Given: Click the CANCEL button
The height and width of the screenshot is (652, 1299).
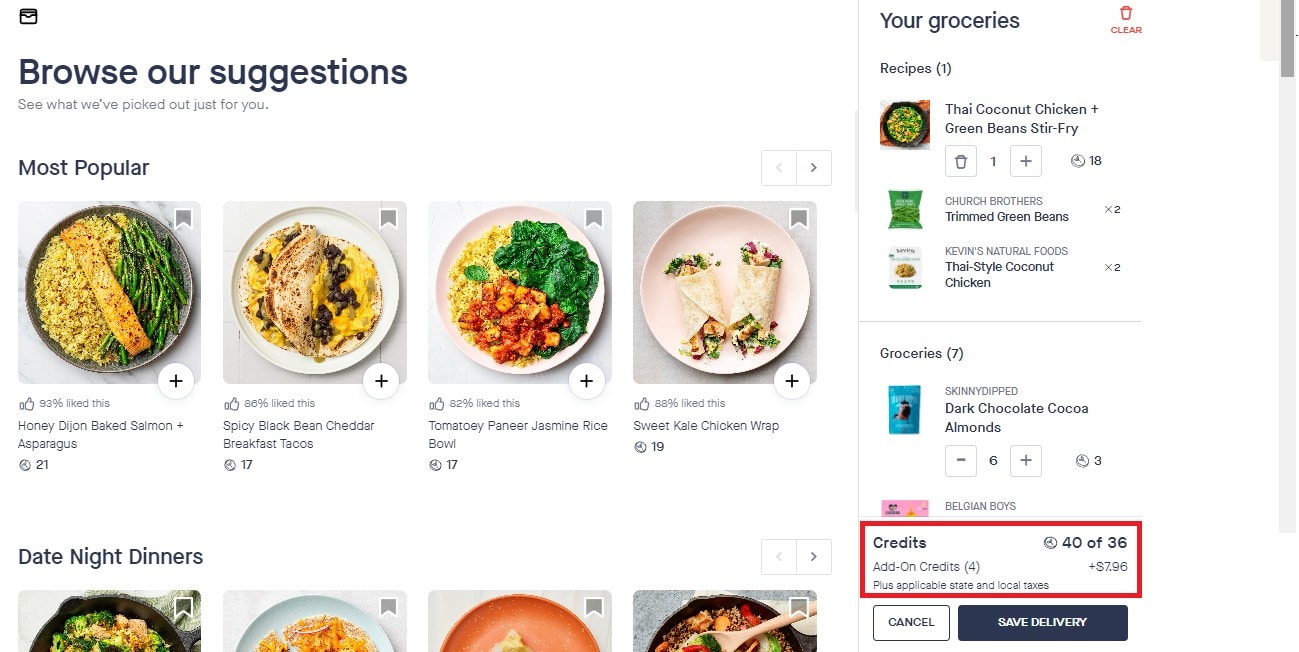Looking at the screenshot, I should [x=910, y=622].
